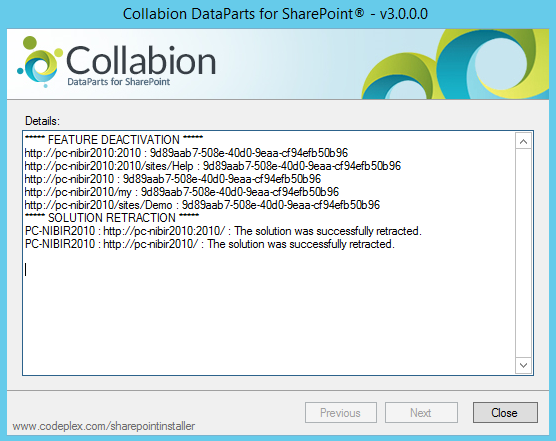The height and width of the screenshot is (441, 556).
Task: Click the scroll down arrow in Details box
Action: 523,365
